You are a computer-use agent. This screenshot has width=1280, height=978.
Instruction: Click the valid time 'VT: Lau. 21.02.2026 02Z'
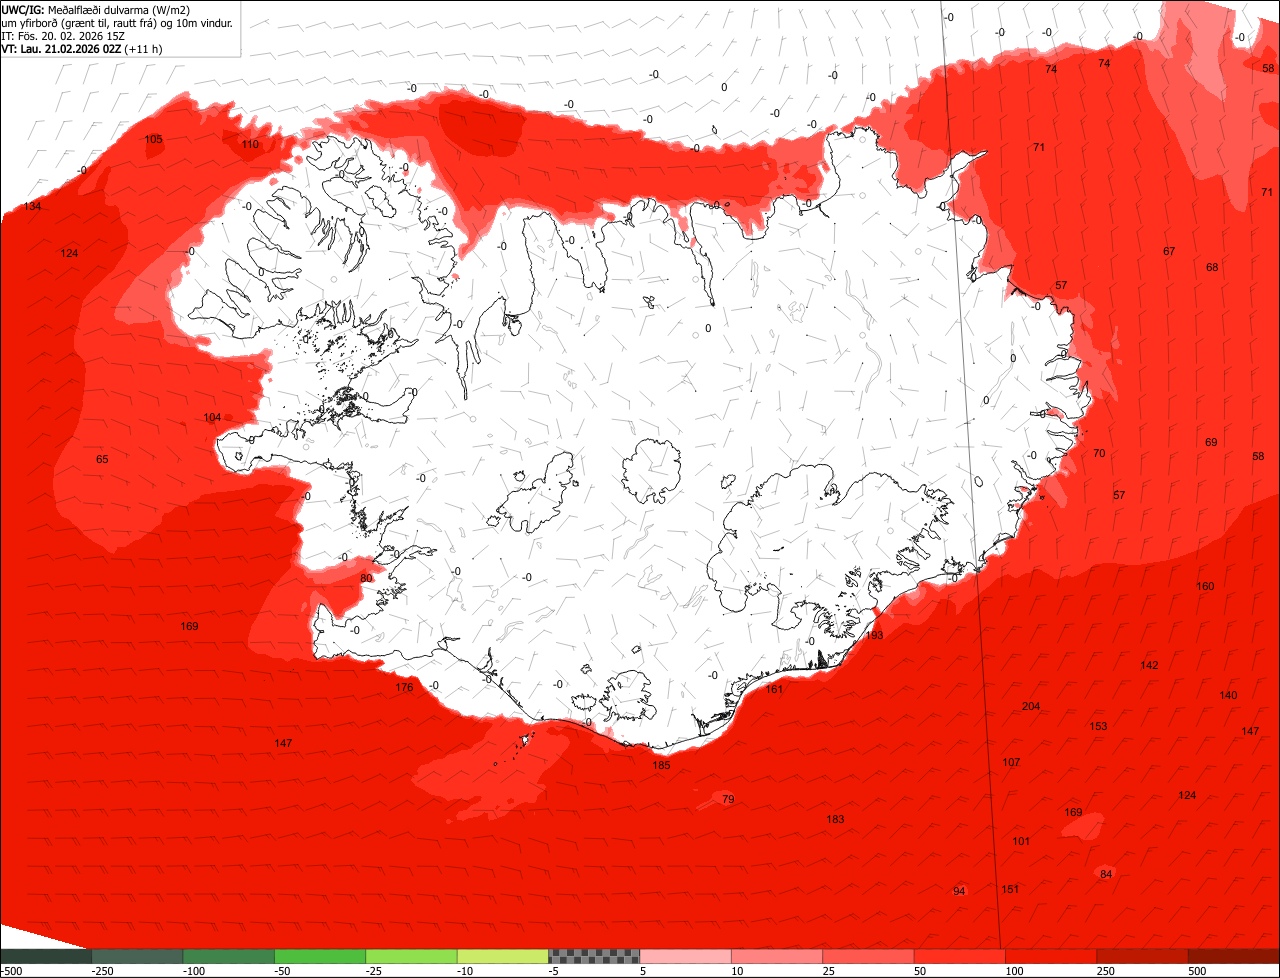pos(62,49)
